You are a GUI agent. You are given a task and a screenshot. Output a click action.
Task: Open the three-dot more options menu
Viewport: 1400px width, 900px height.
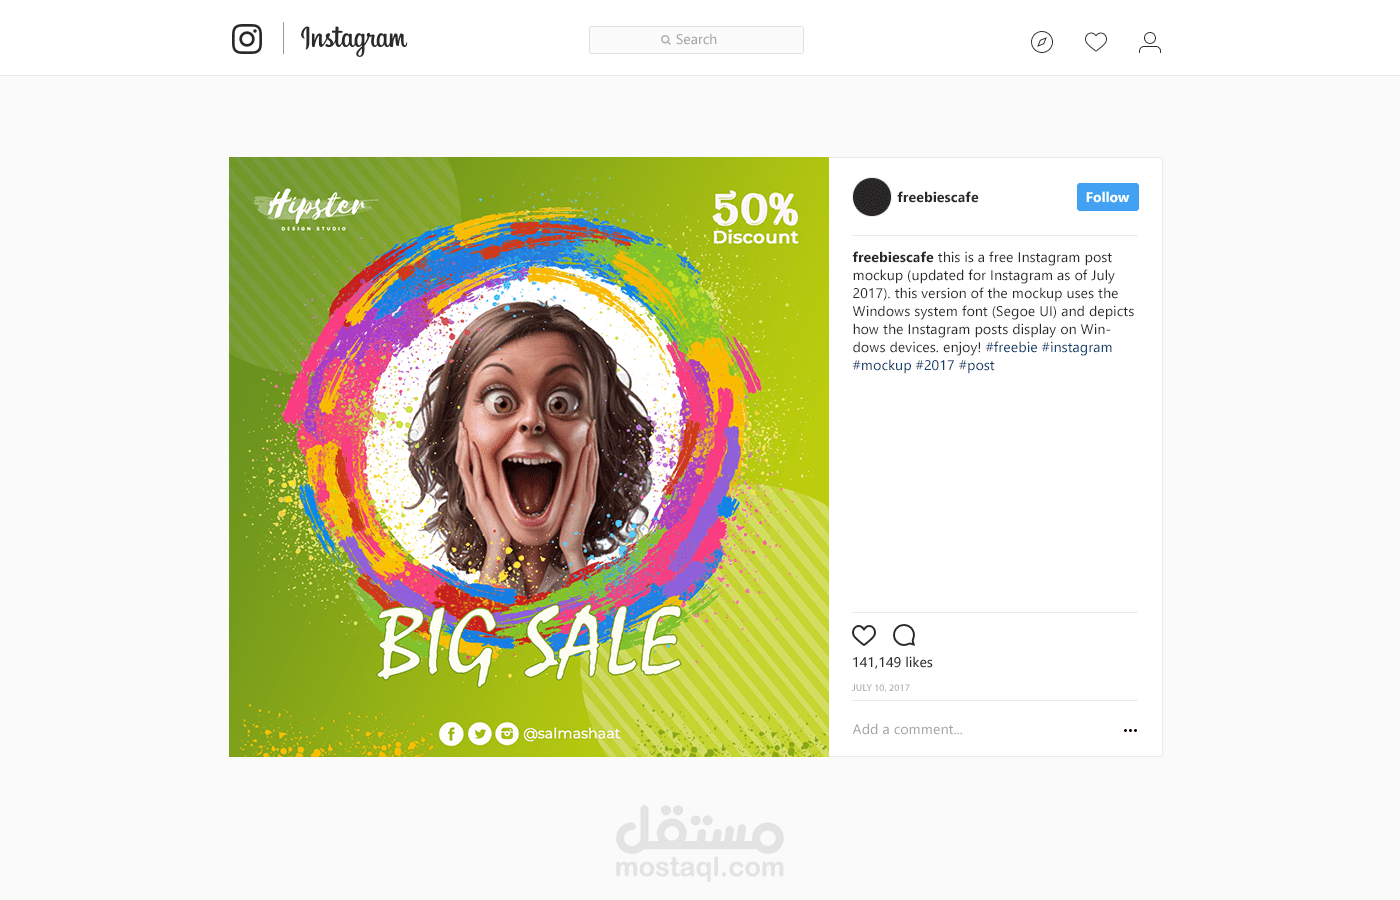tap(1130, 730)
